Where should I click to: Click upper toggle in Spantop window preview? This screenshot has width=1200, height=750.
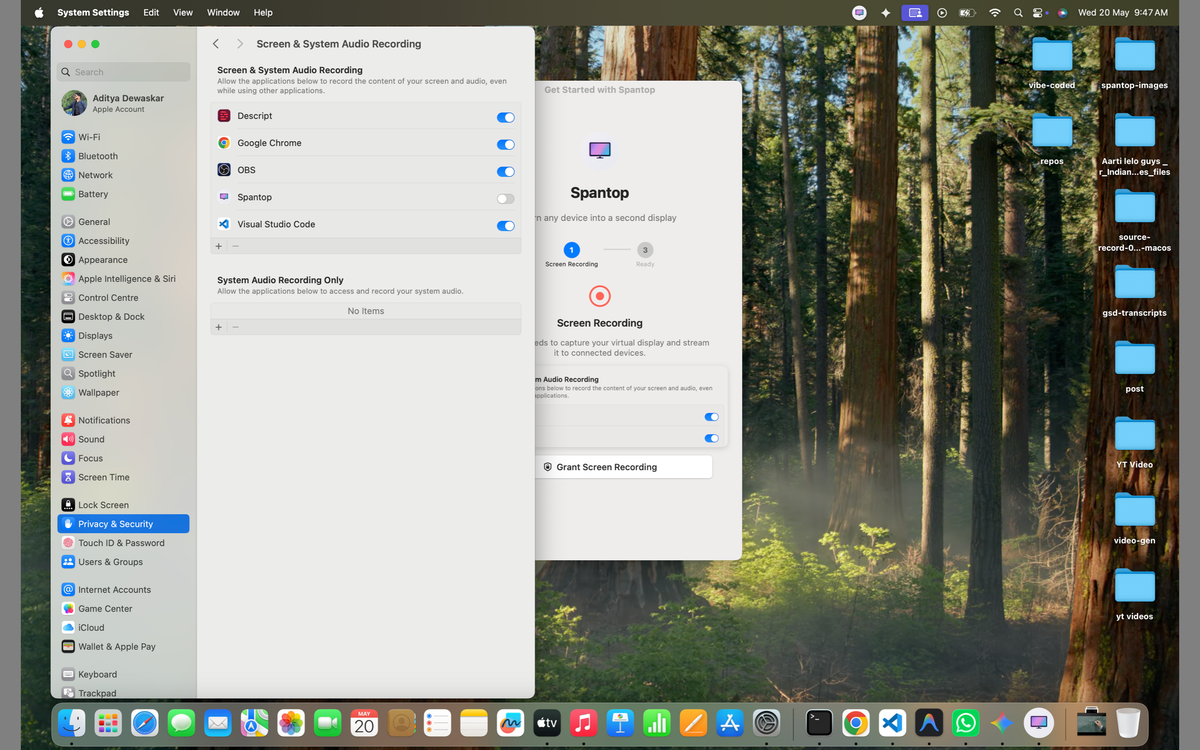pyautogui.click(x=712, y=417)
